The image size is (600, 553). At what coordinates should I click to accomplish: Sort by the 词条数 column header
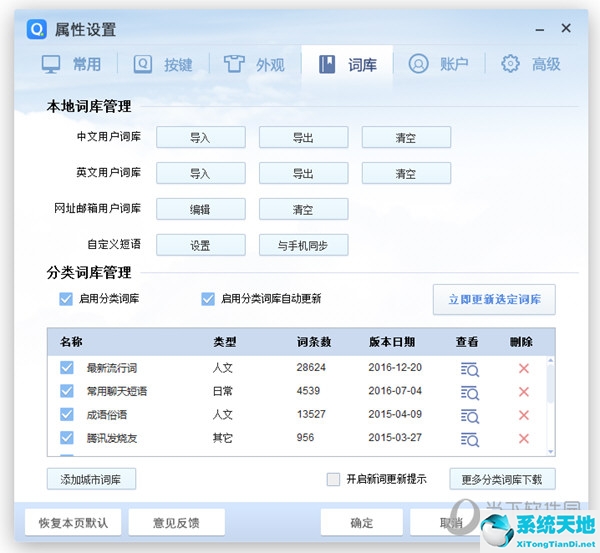tap(314, 341)
